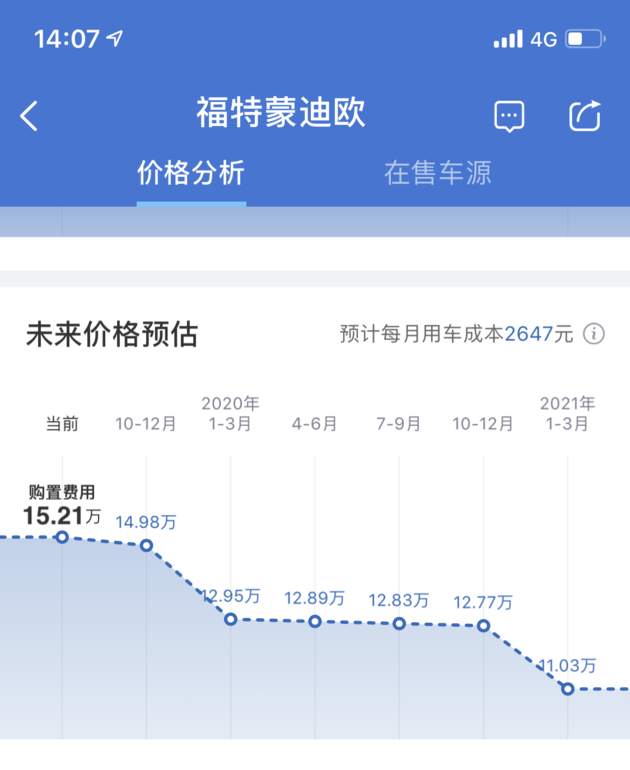Select the 14.98万 data point
The width and height of the screenshot is (630, 770).
146,545
